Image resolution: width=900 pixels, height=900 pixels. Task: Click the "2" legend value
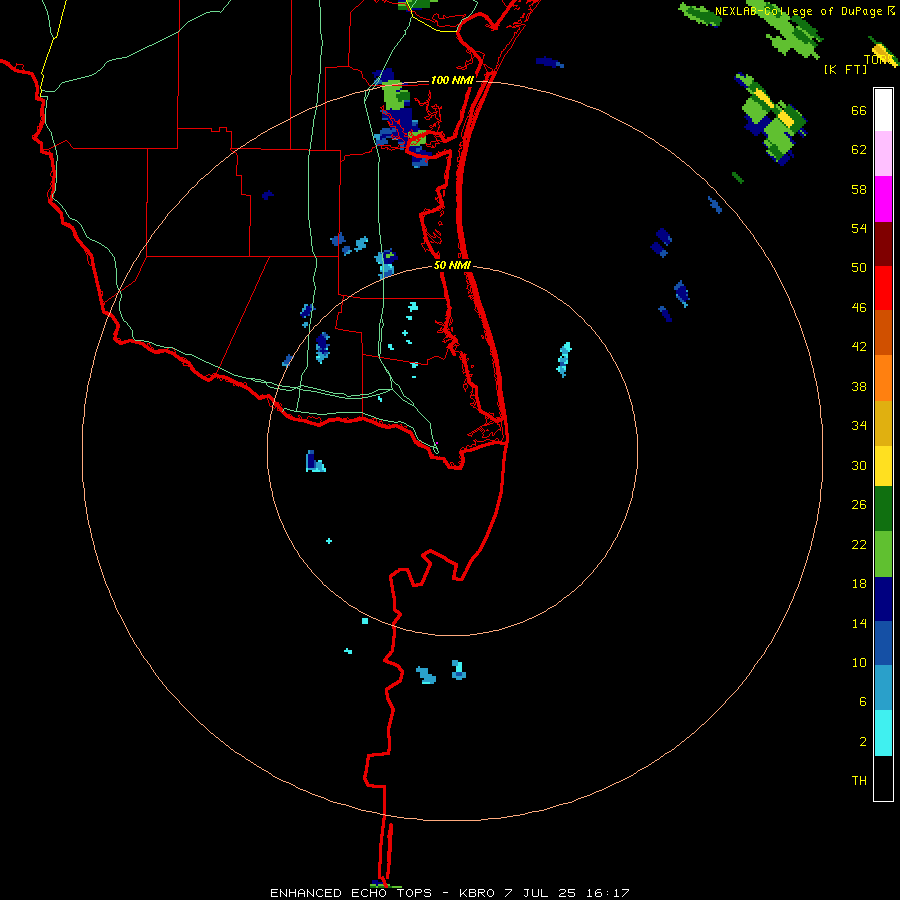(x=863, y=742)
